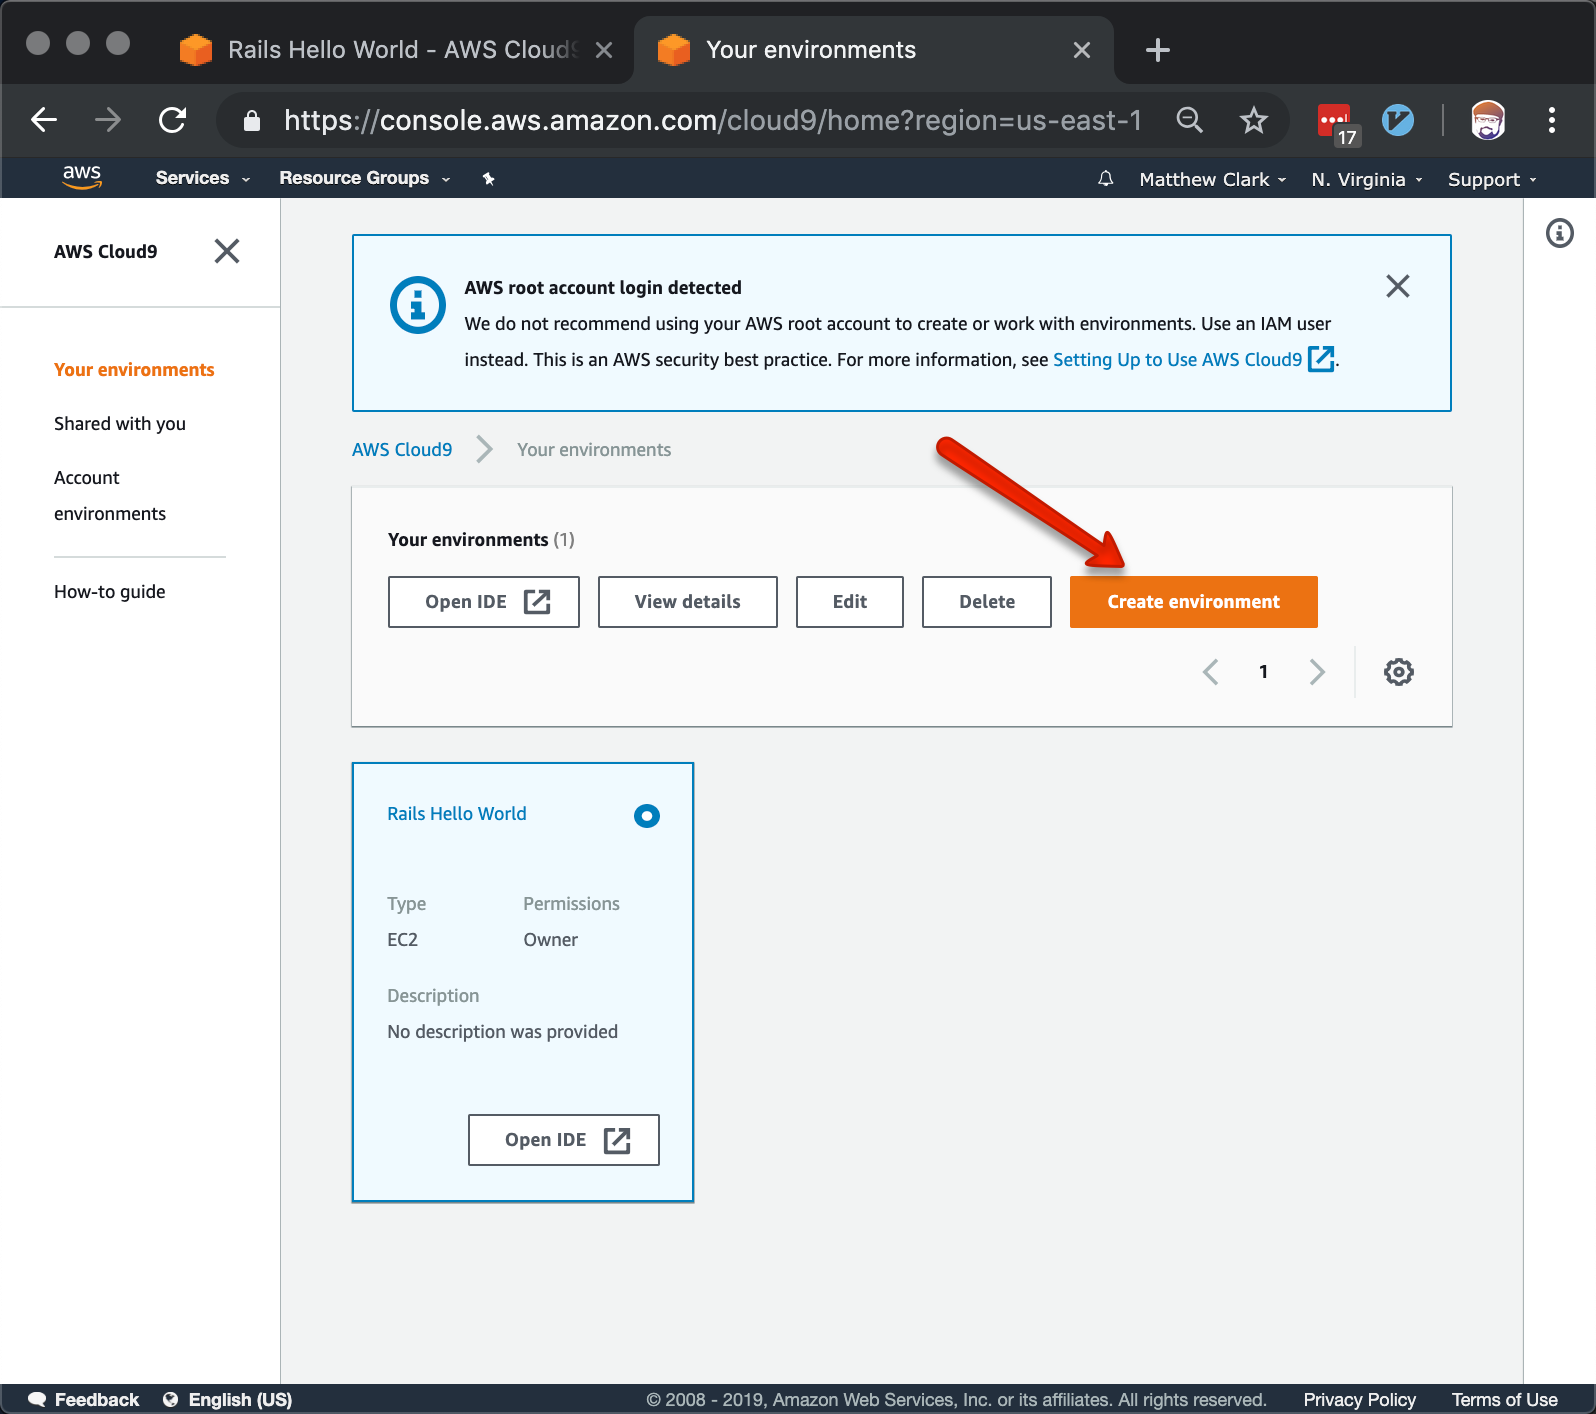Open the notifications bell icon
Screen dimensions: 1596x1414
coord(1105,179)
